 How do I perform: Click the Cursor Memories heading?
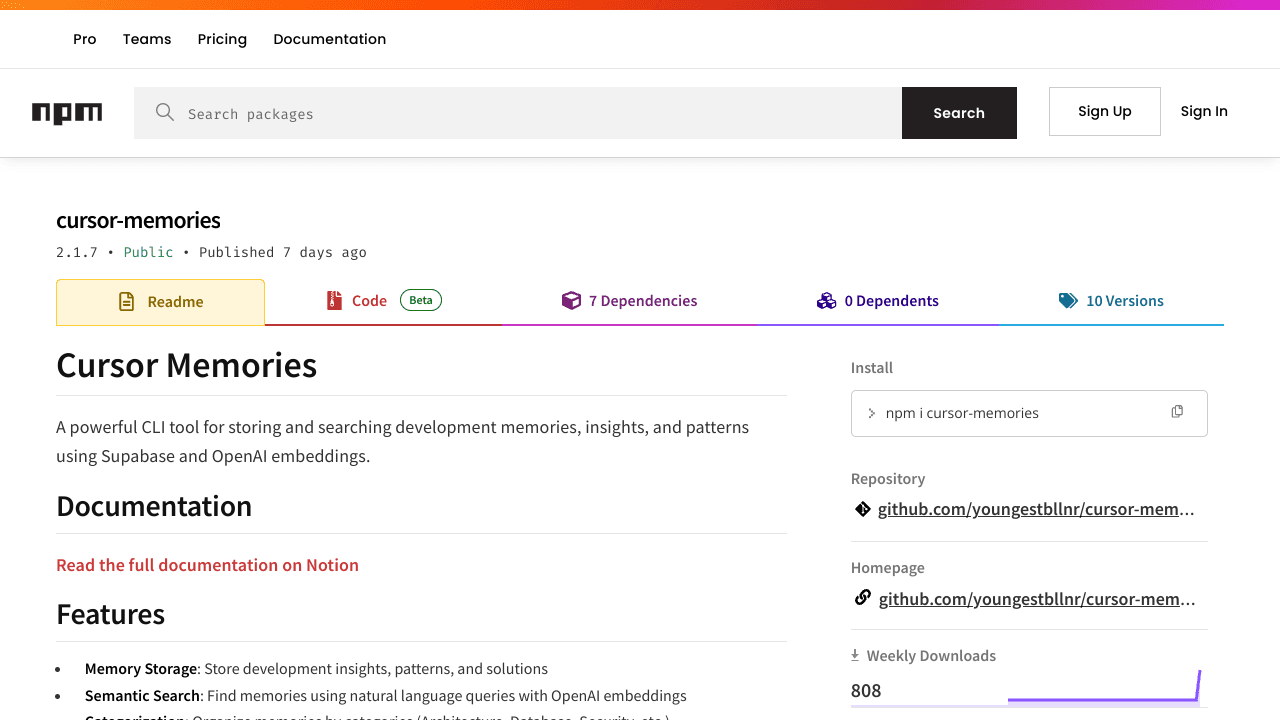pos(186,365)
